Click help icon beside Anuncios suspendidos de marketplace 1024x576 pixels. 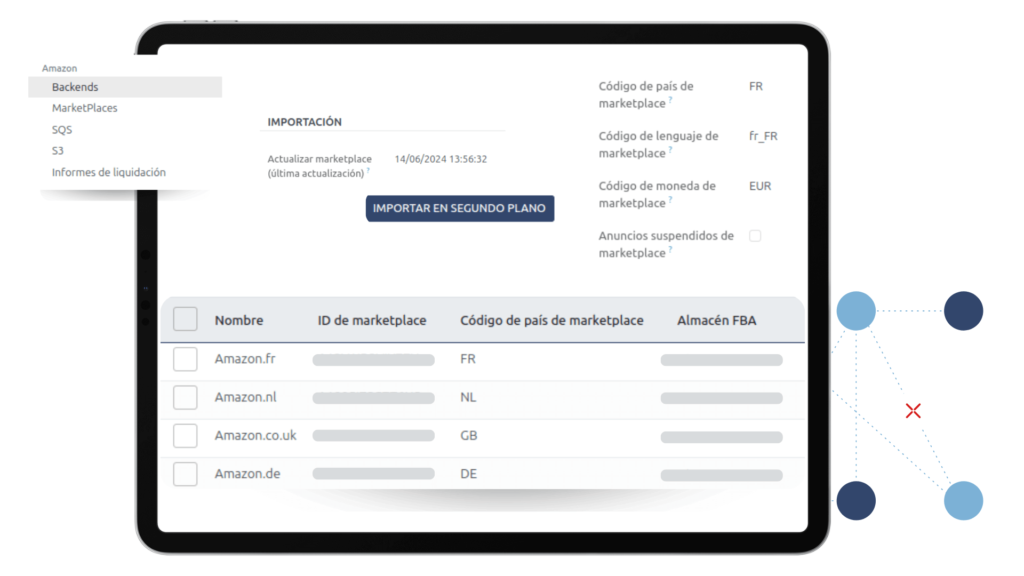coord(670,251)
